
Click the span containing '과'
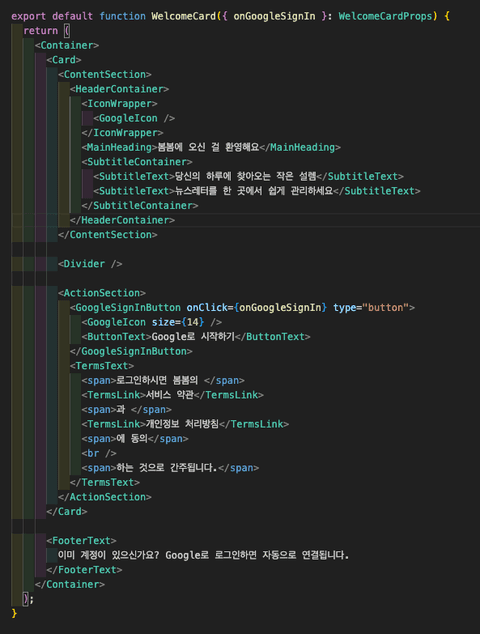click(126, 409)
